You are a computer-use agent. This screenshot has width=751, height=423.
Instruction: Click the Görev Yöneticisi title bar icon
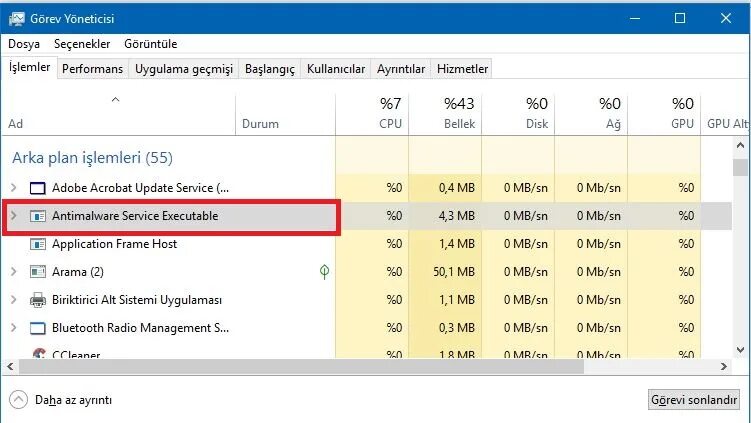[17, 18]
